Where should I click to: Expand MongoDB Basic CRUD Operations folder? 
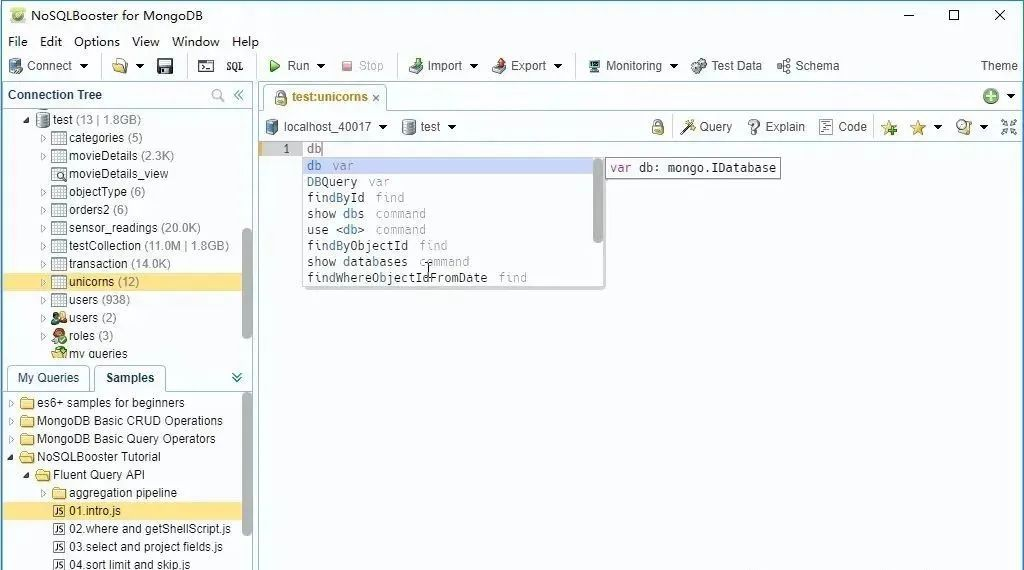11,421
